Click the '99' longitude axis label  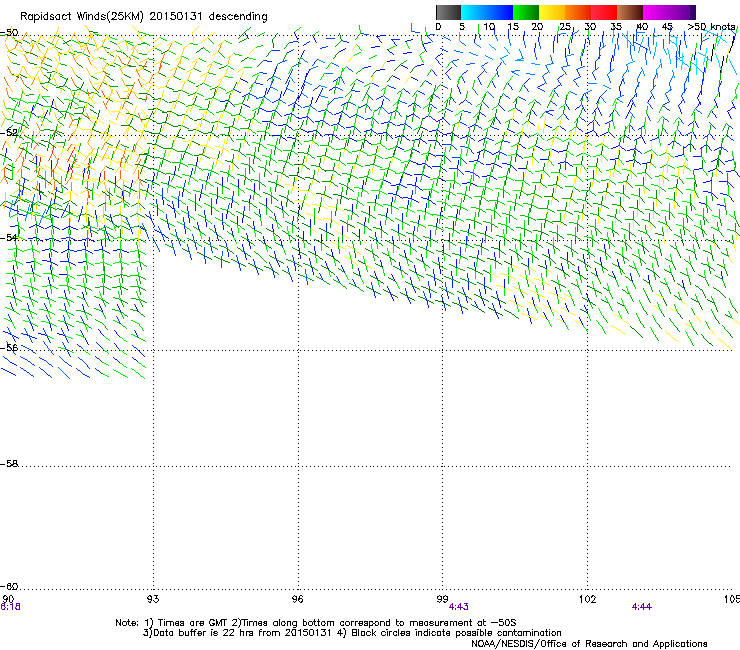442,599
